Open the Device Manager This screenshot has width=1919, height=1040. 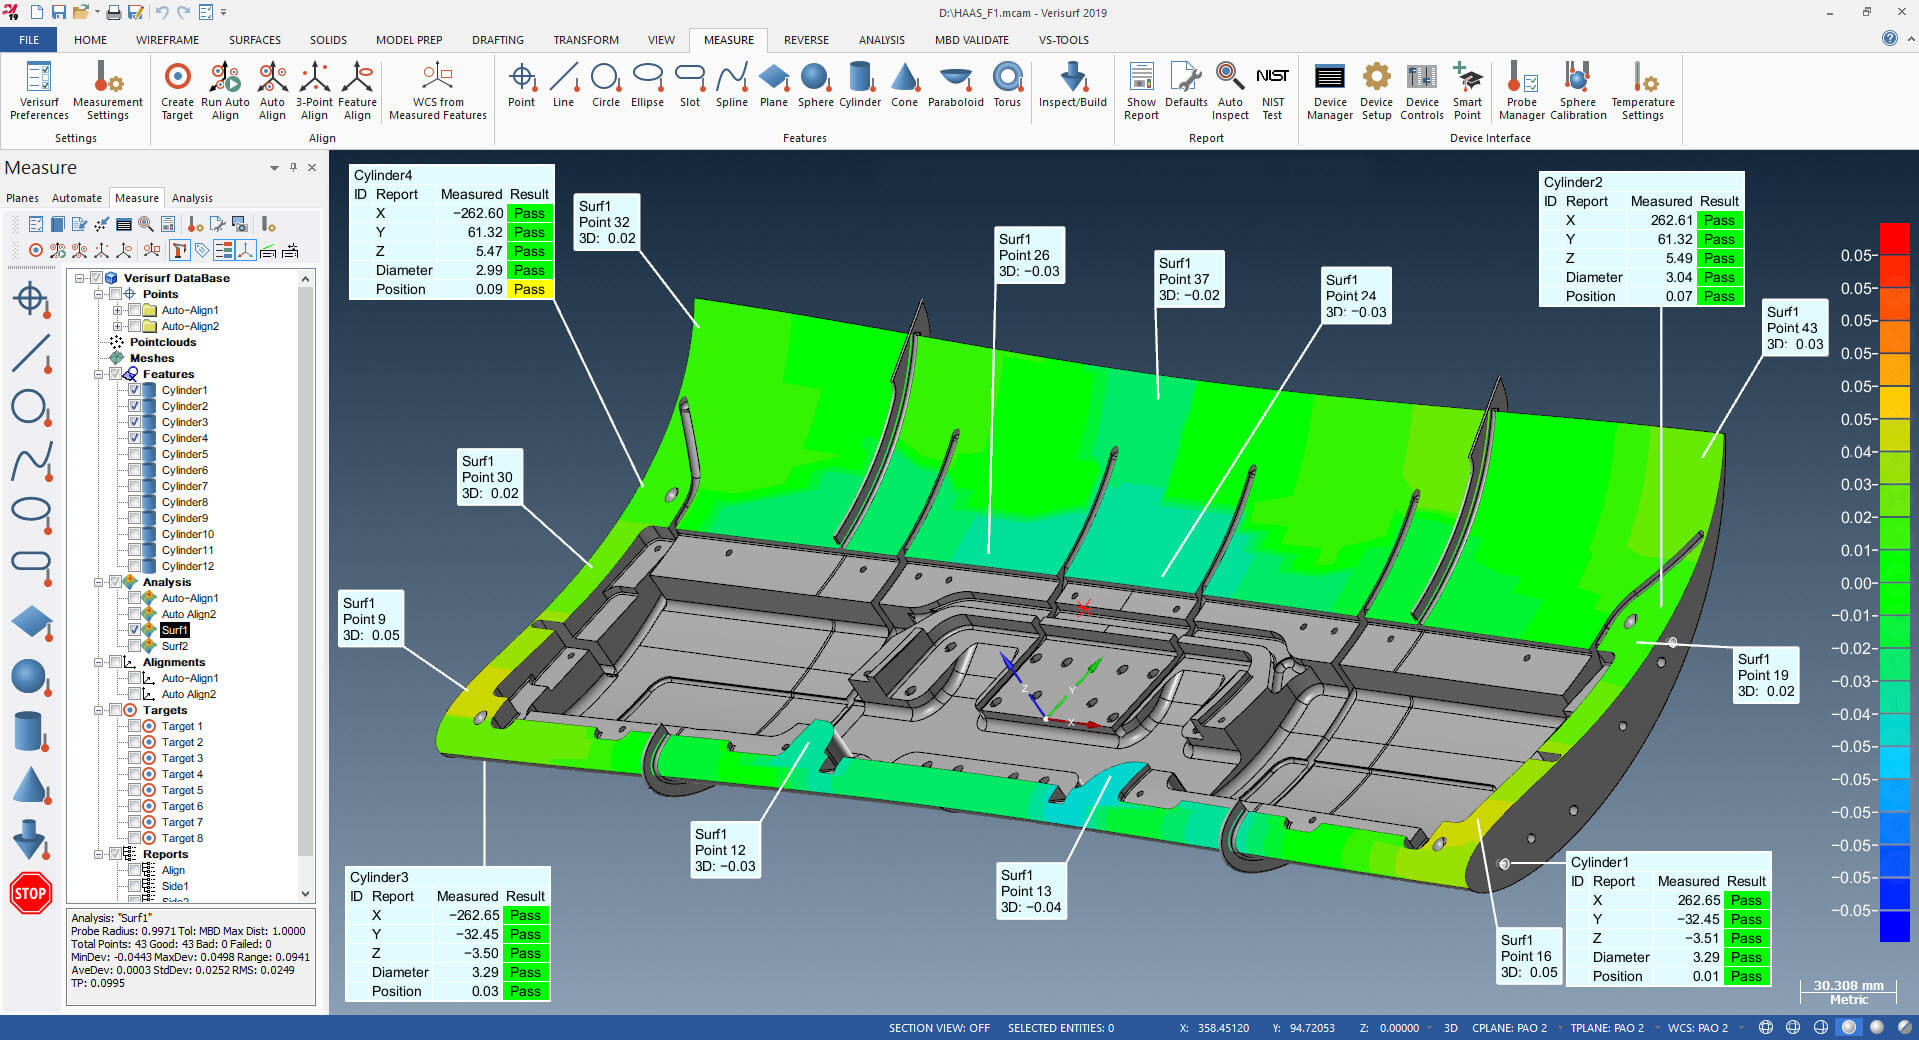[1330, 91]
